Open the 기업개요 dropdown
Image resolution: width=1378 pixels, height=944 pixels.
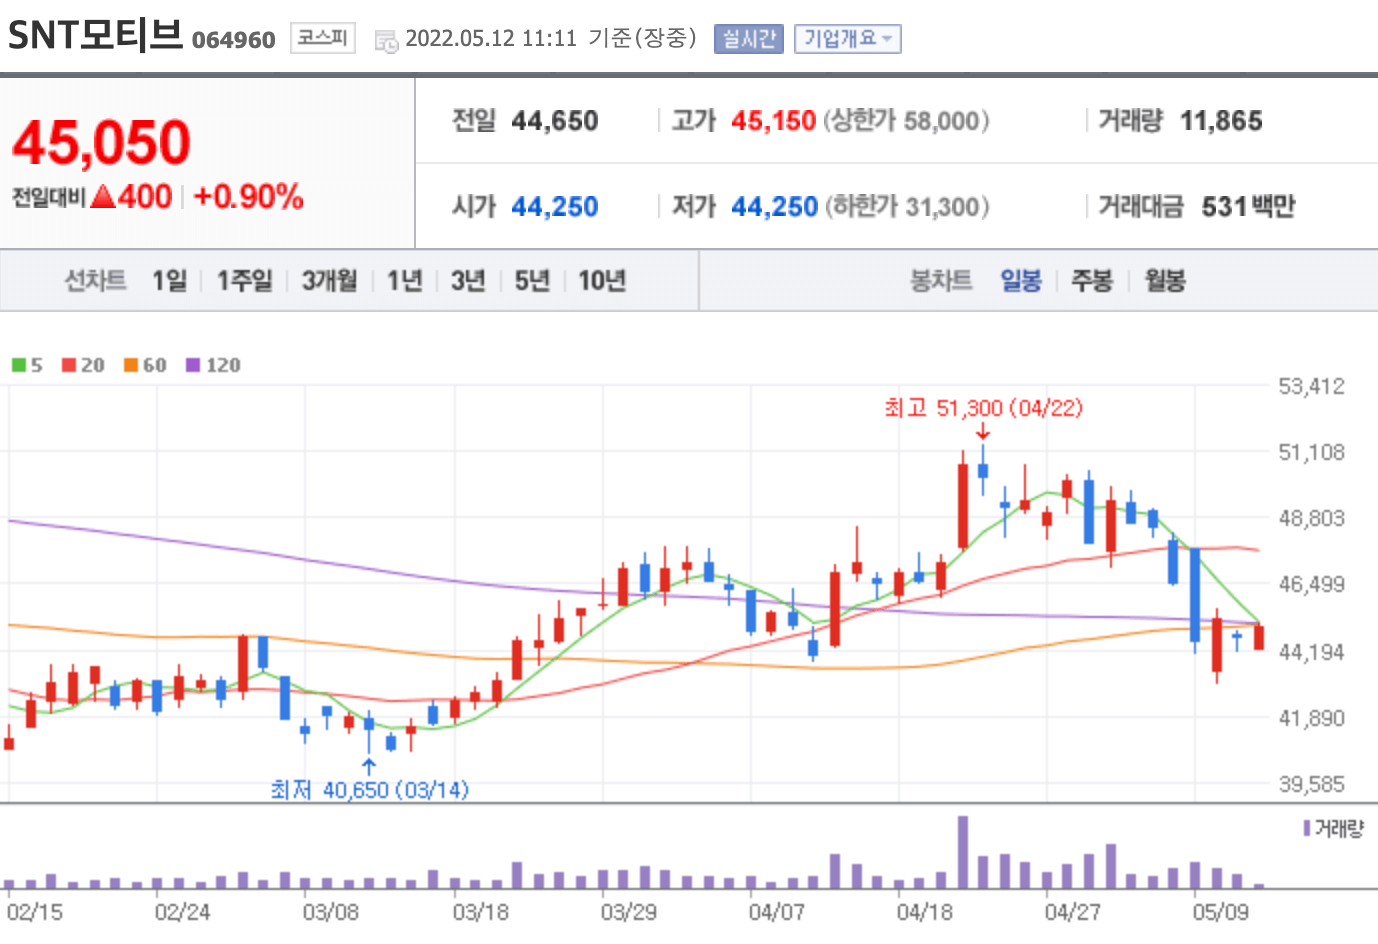click(848, 39)
